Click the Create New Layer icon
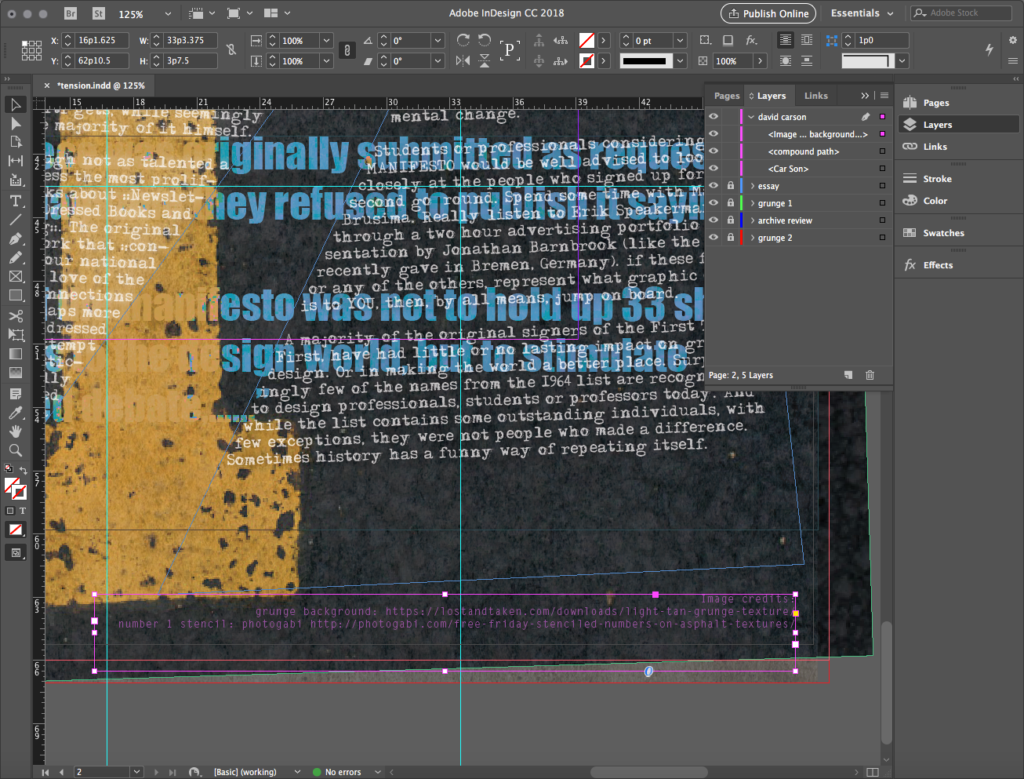This screenshot has height=779, width=1024. 848,375
